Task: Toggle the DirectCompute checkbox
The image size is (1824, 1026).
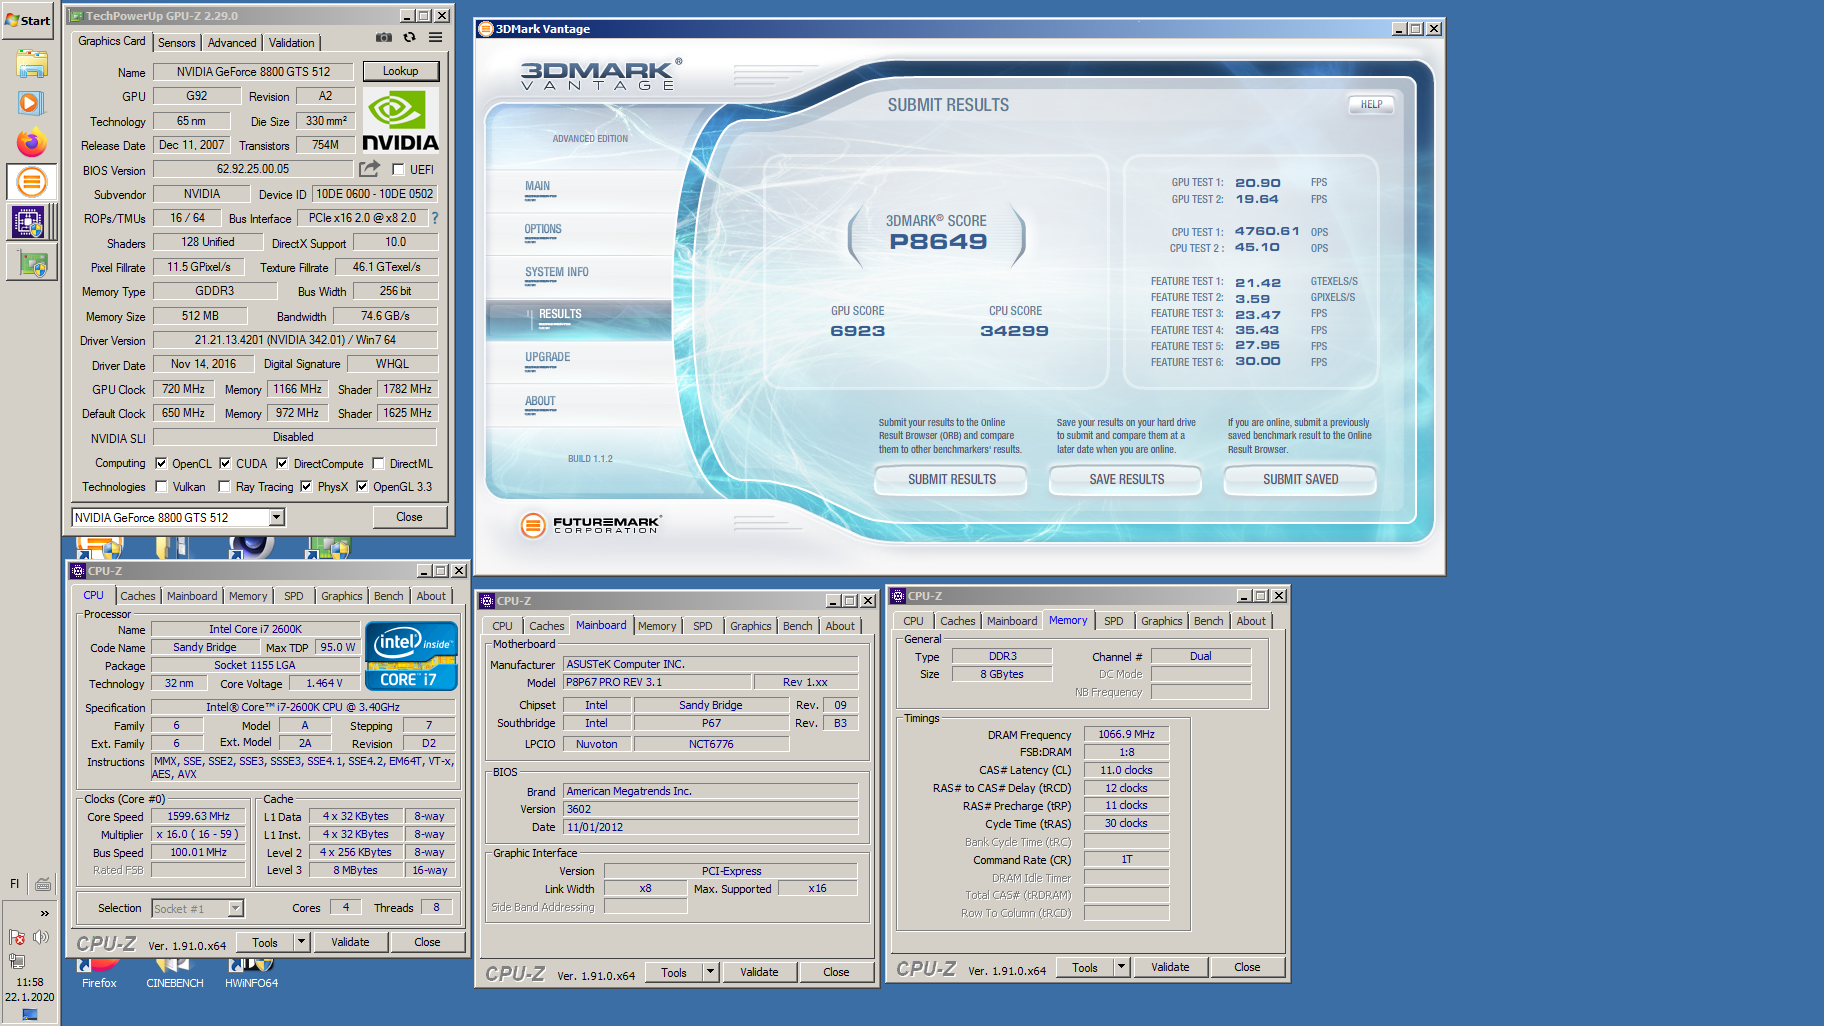Action: [x=282, y=463]
